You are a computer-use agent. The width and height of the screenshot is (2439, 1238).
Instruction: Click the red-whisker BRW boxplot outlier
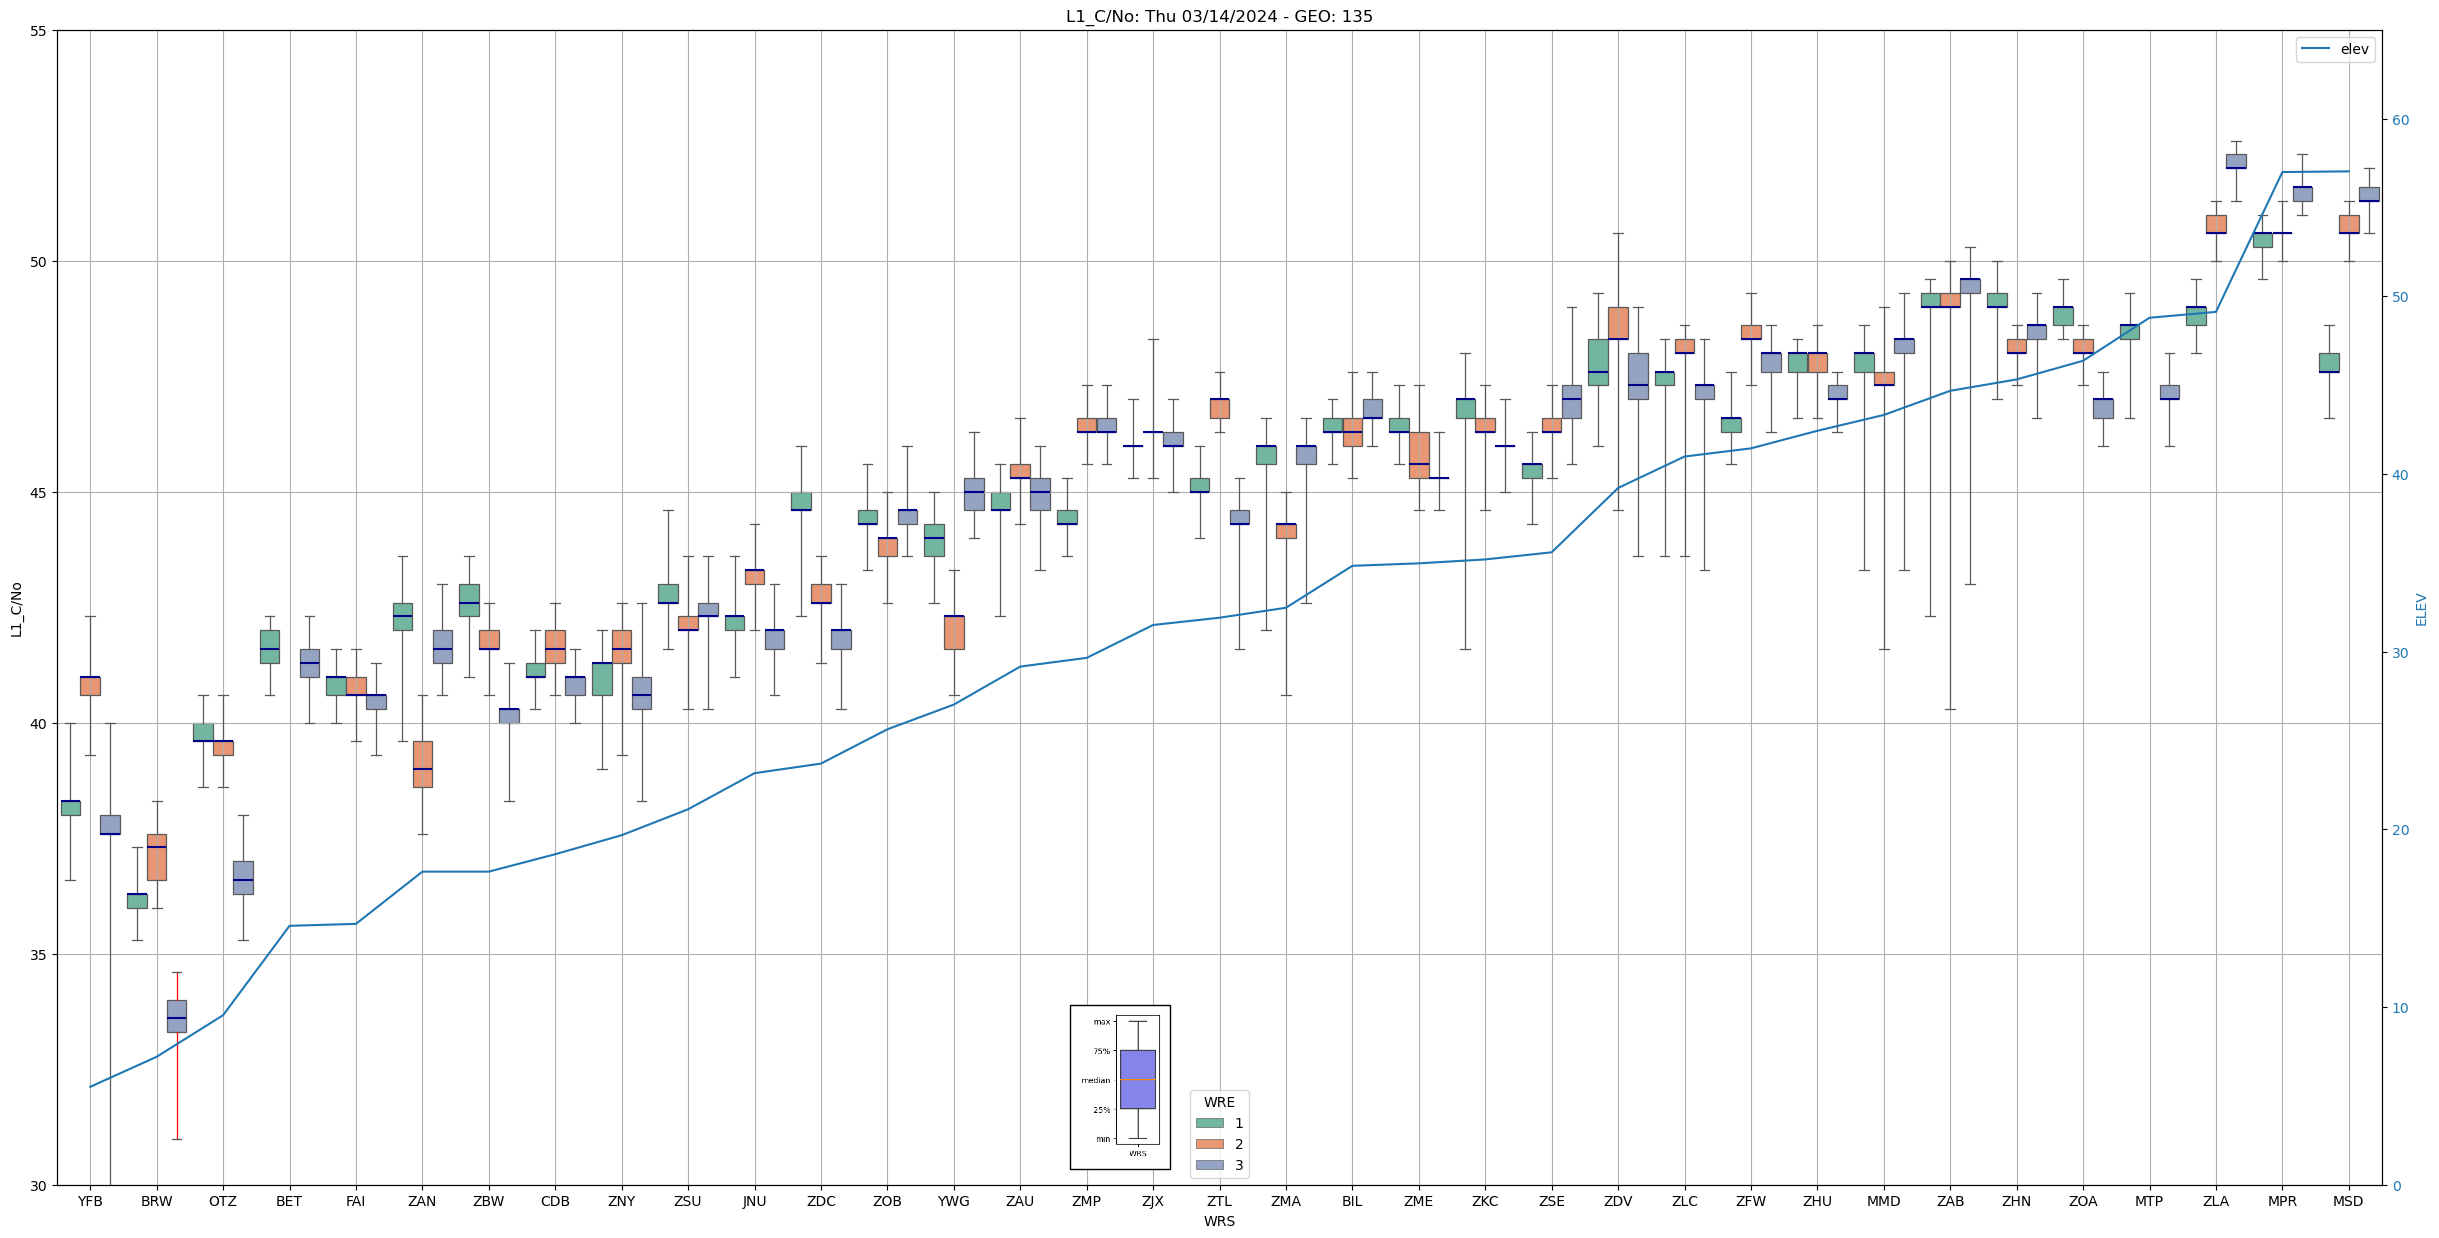point(177,1016)
